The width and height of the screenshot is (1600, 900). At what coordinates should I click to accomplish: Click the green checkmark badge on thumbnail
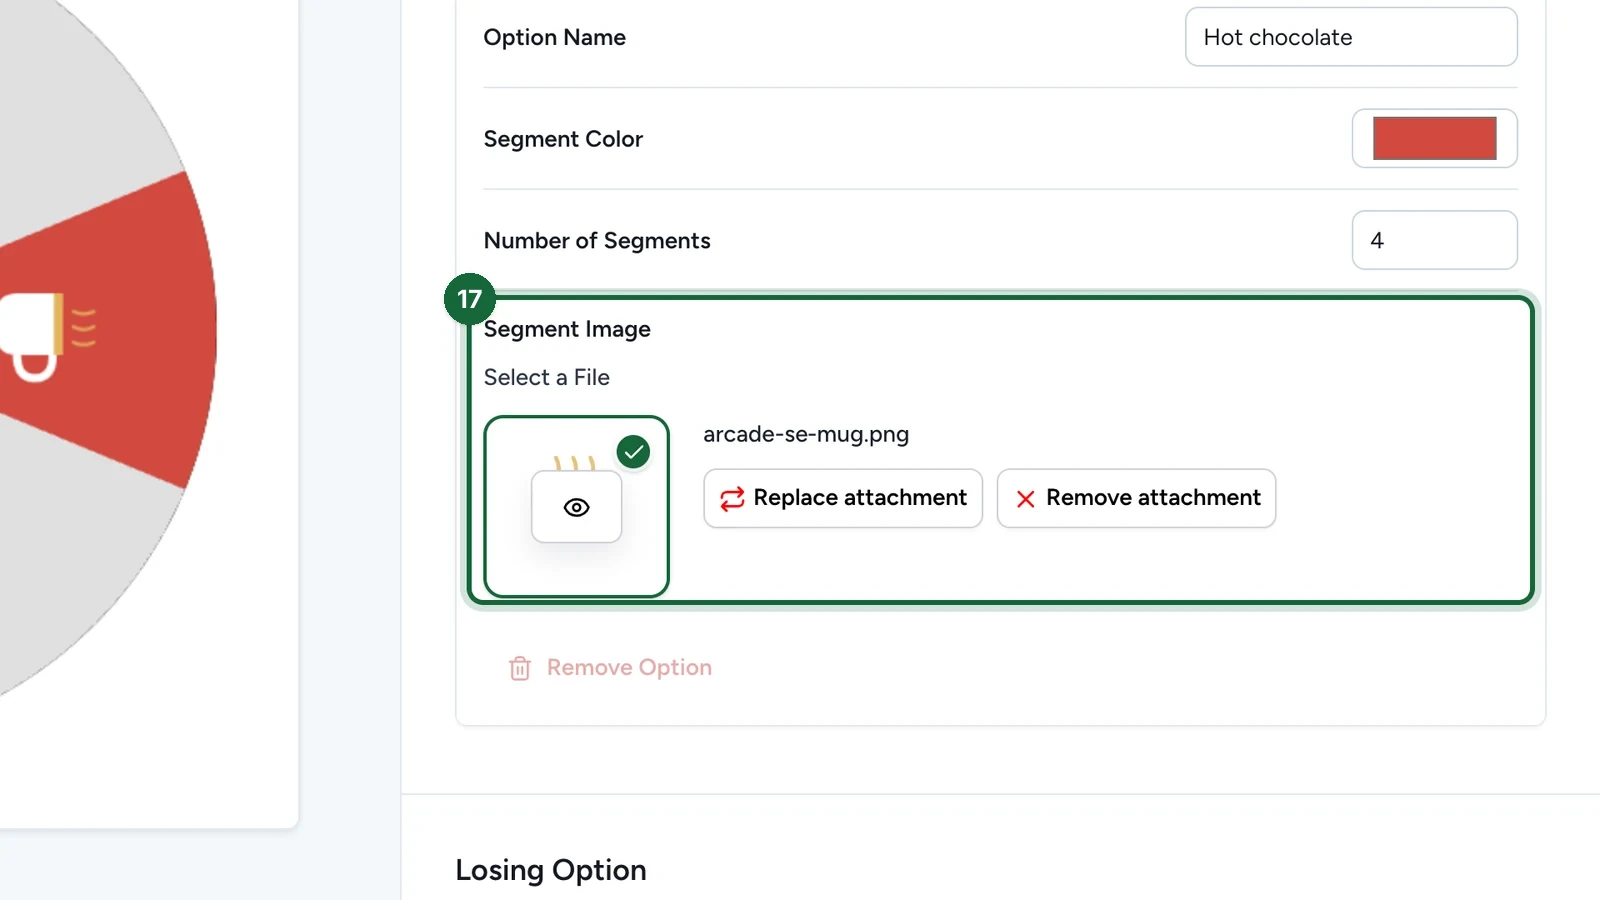[633, 452]
